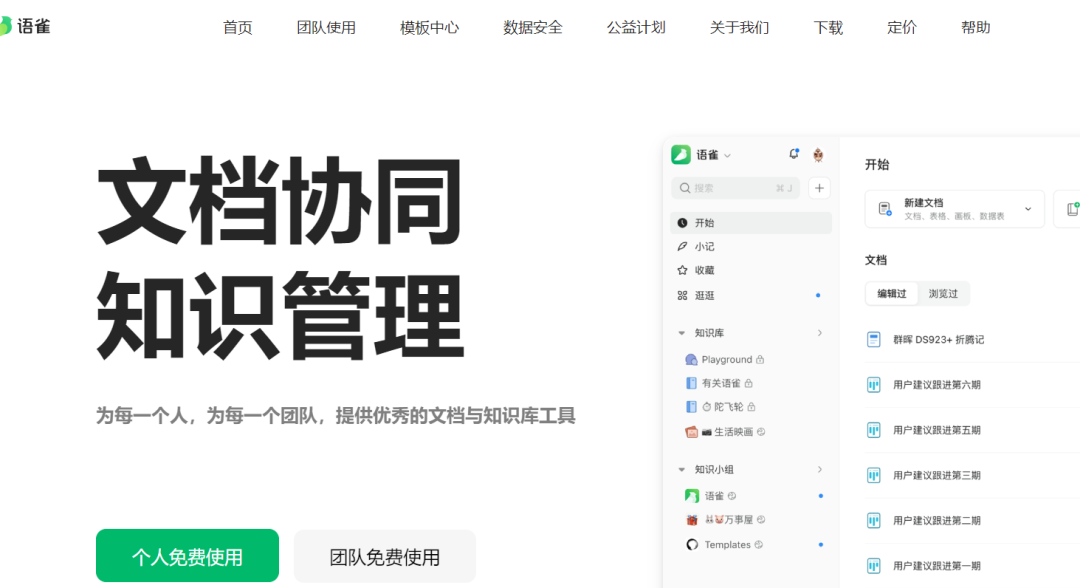Viewport: 1080px width, 588px height.
Task: Click the feather icon next to 小记
Action: [682, 246]
